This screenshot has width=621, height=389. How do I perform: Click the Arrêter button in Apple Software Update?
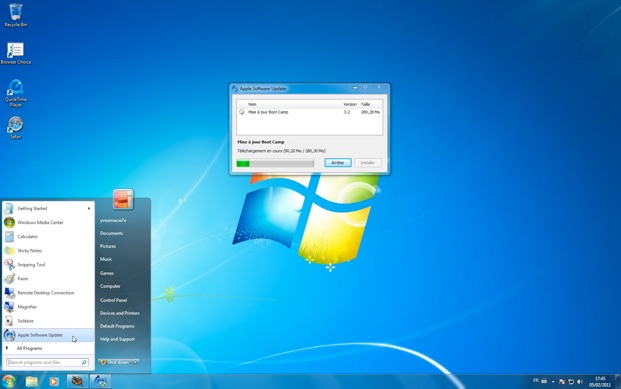(x=338, y=163)
